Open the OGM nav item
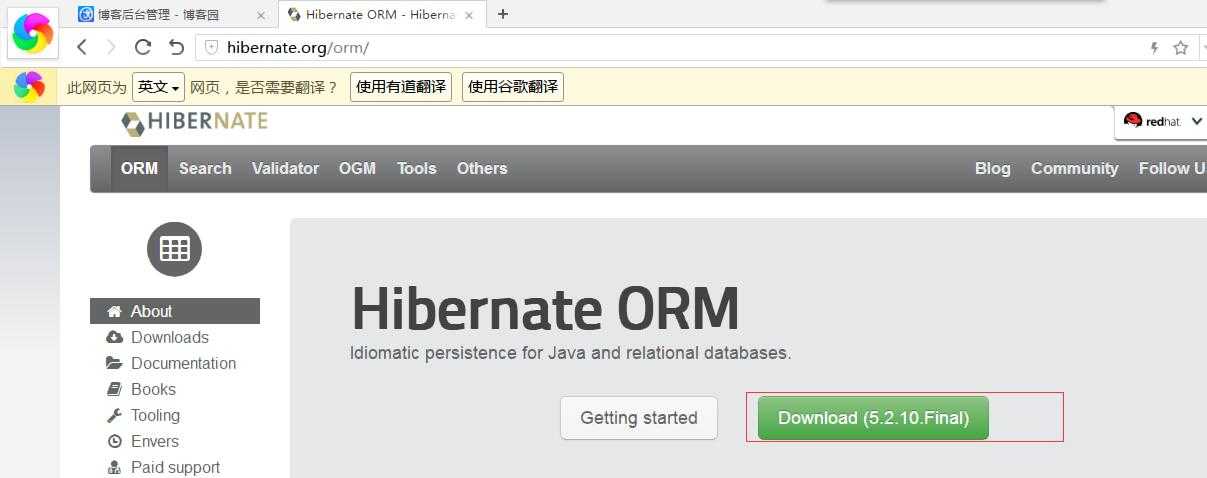The width and height of the screenshot is (1207, 478). coord(357,168)
